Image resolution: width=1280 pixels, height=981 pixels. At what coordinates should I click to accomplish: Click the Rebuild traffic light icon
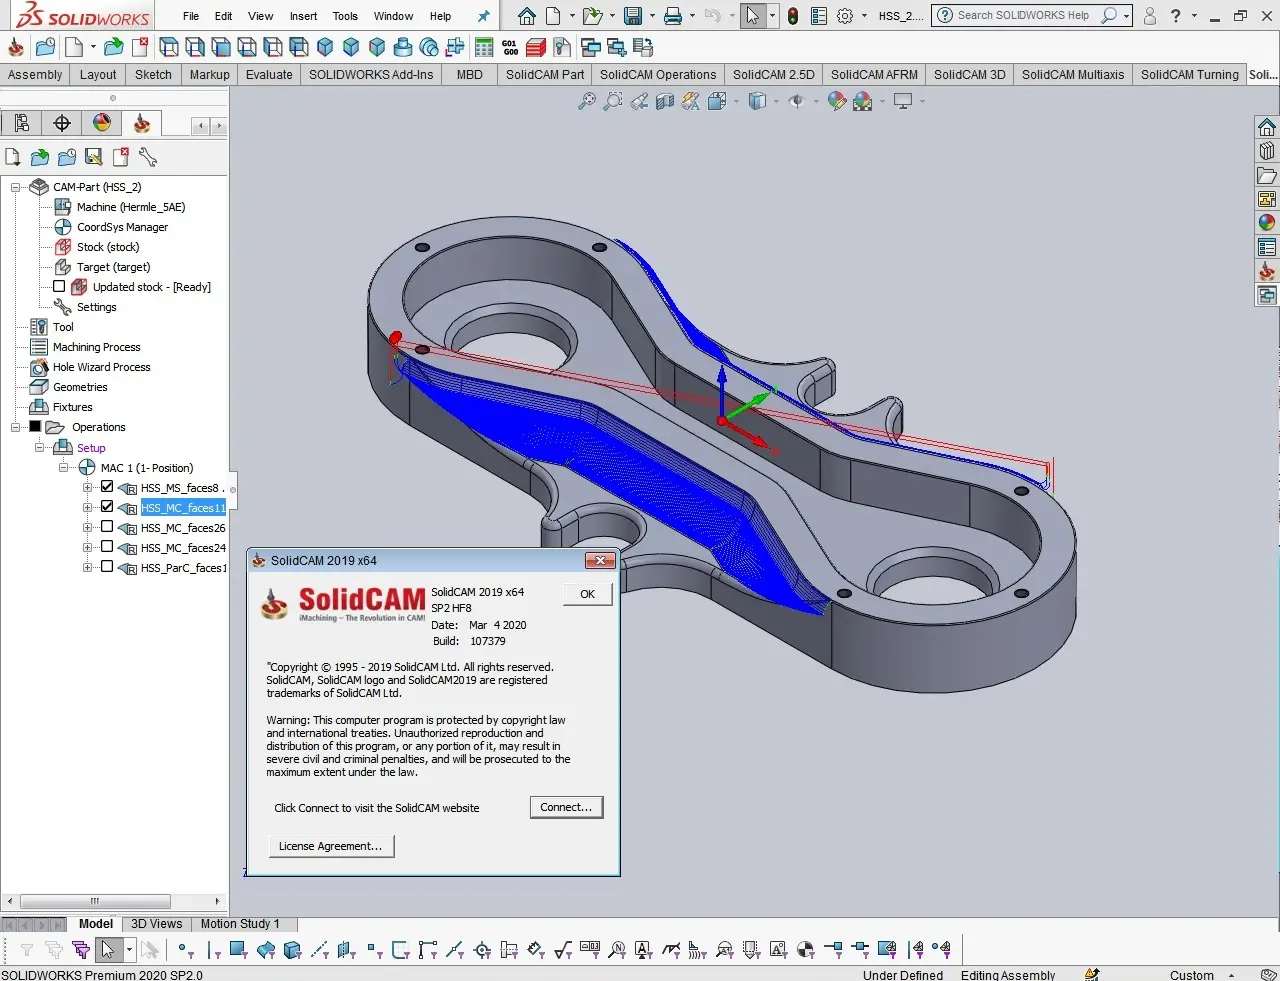(793, 16)
